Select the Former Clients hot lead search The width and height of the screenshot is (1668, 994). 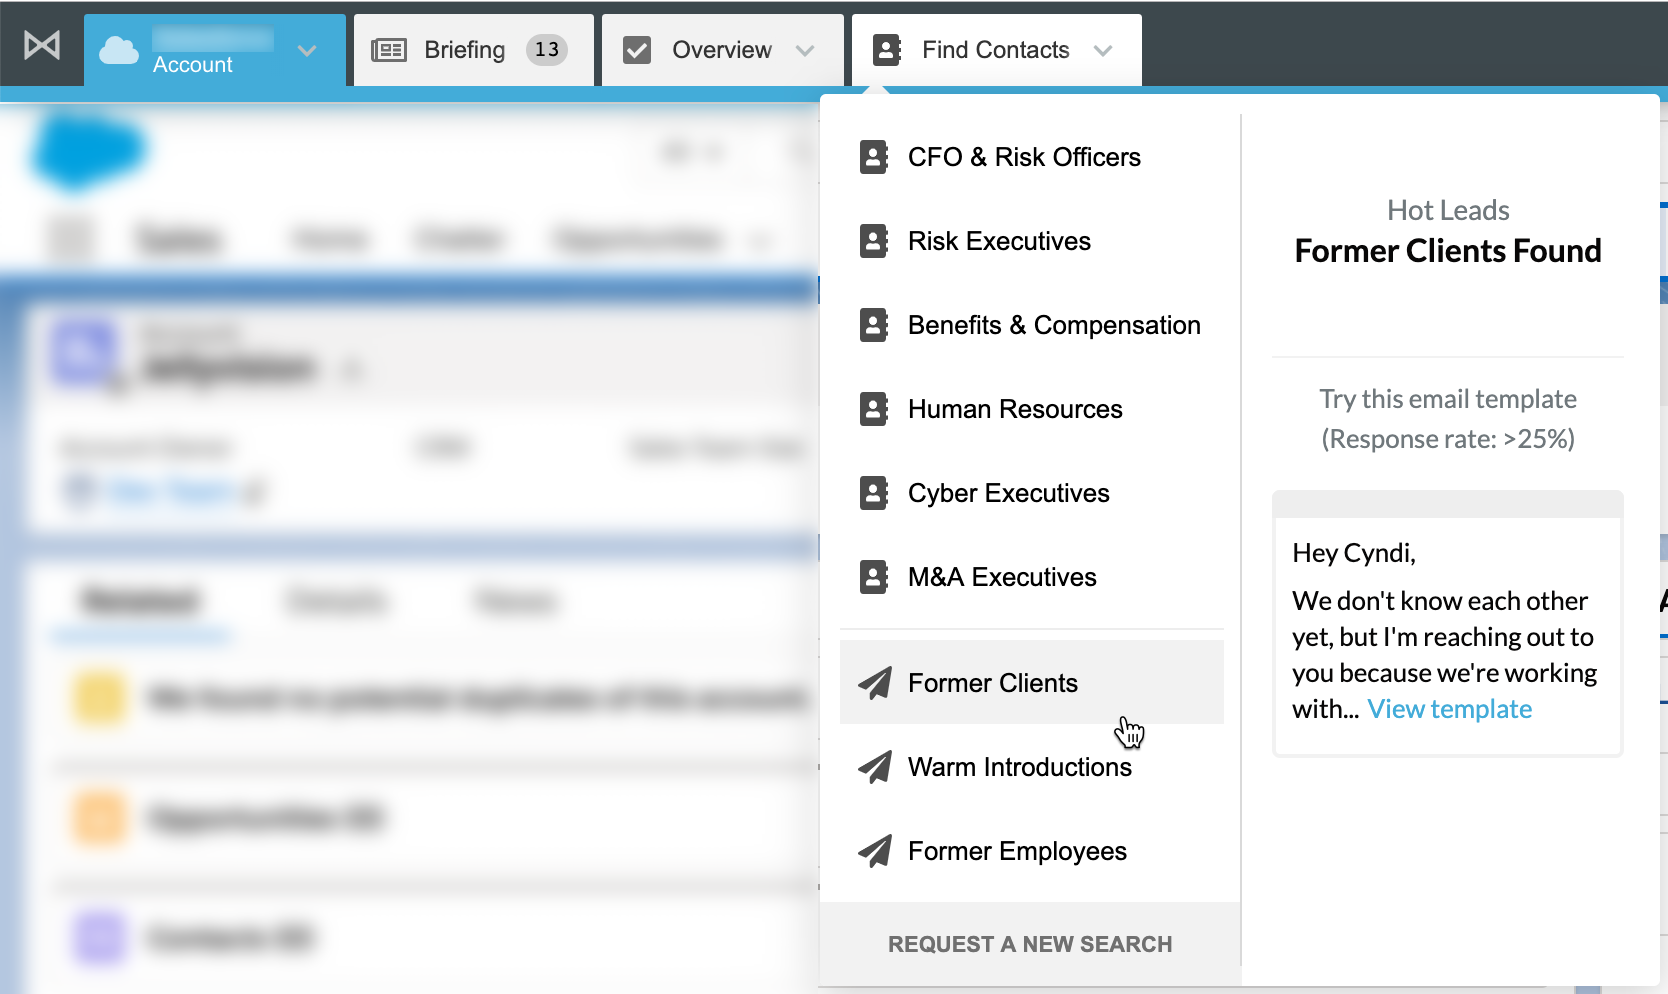[x=992, y=683]
